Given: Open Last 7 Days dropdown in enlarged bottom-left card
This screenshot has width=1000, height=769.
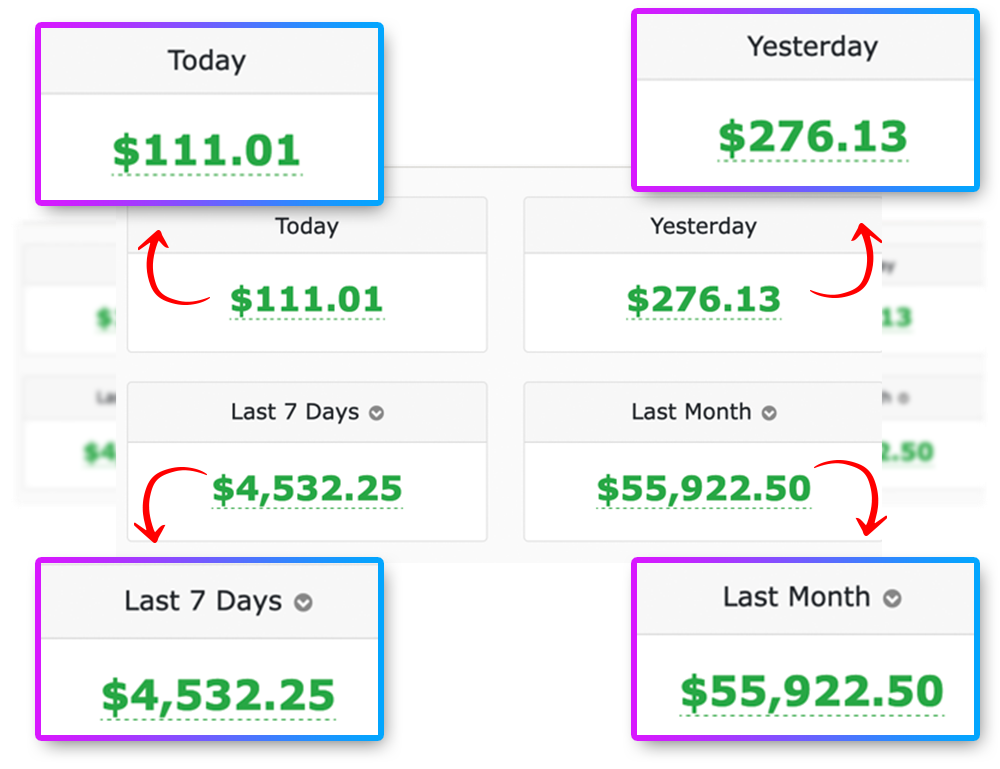Looking at the screenshot, I should [302, 603].
